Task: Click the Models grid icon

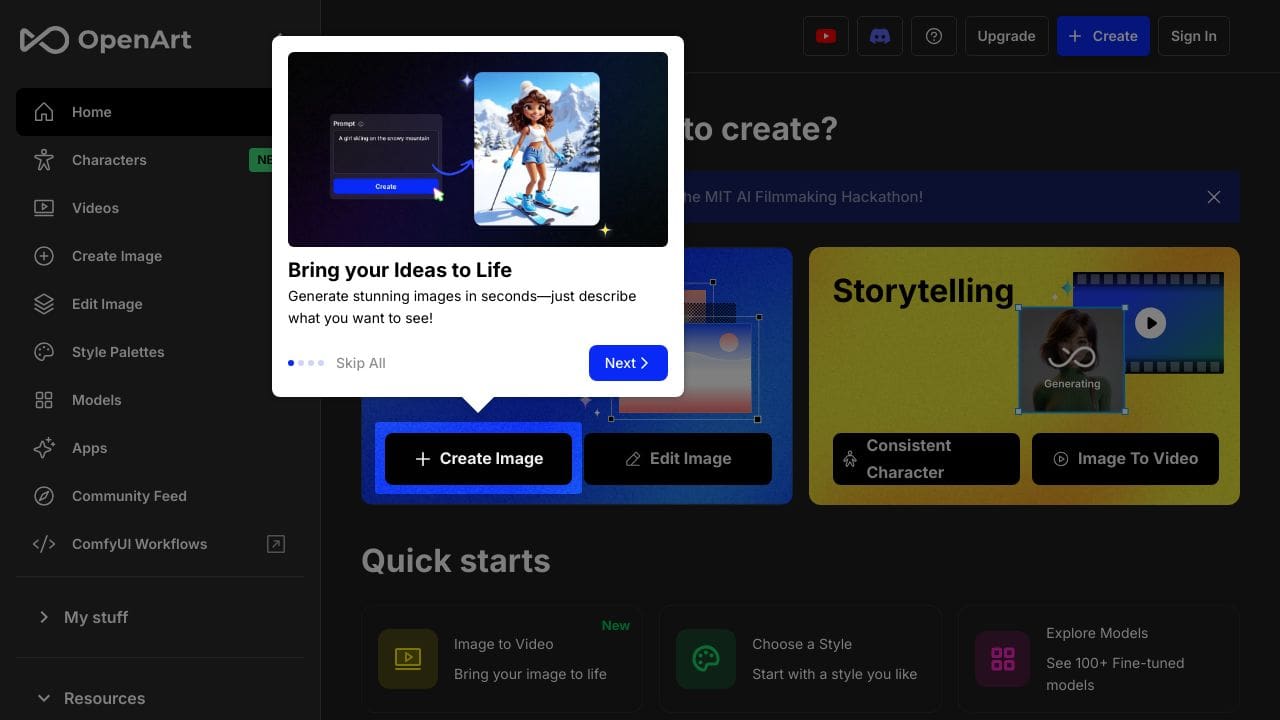Action: [x=44, y=400]
